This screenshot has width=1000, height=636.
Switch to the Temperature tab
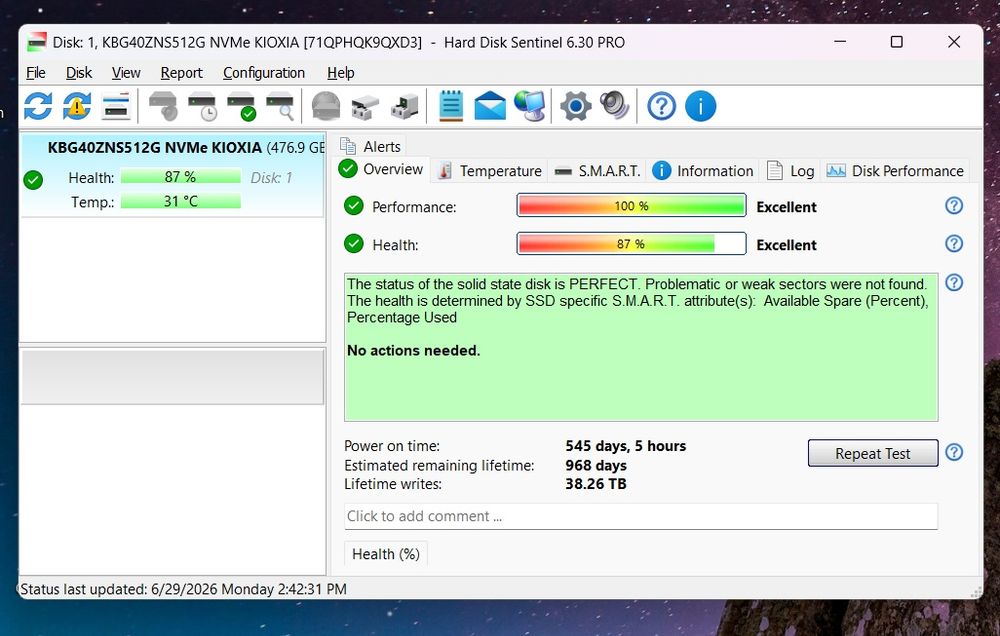(490, 171)
